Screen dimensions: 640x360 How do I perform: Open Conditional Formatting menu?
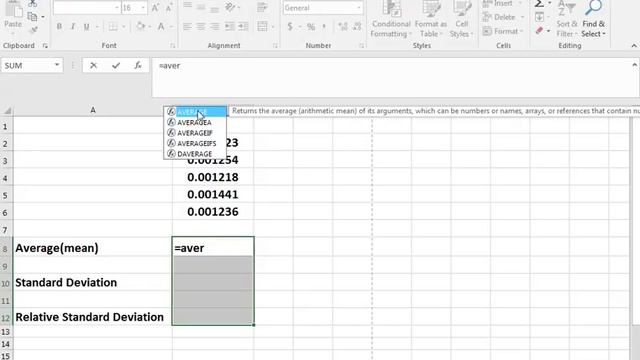tap(390, 19)
